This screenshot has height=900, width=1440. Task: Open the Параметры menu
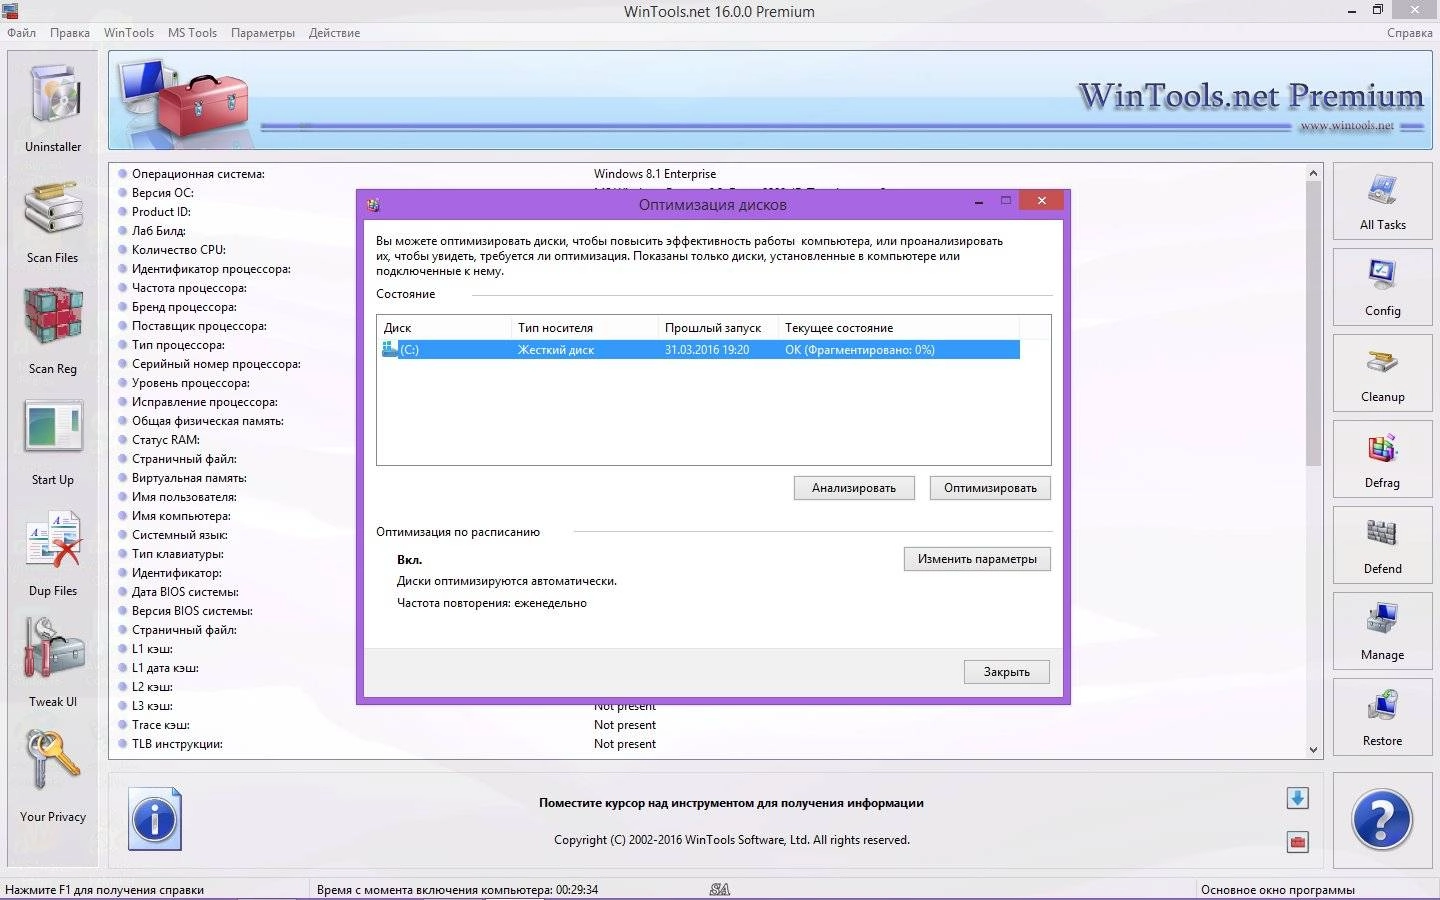263,33
